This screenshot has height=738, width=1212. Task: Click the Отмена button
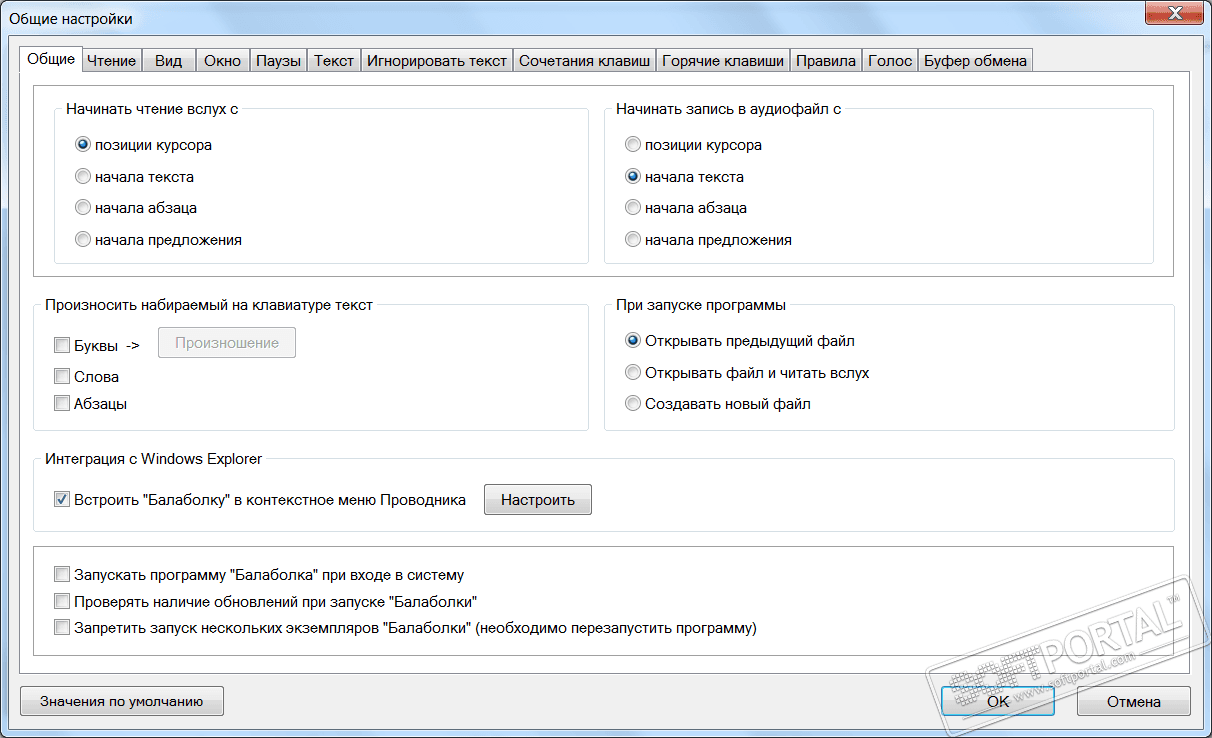[1134, 701]
